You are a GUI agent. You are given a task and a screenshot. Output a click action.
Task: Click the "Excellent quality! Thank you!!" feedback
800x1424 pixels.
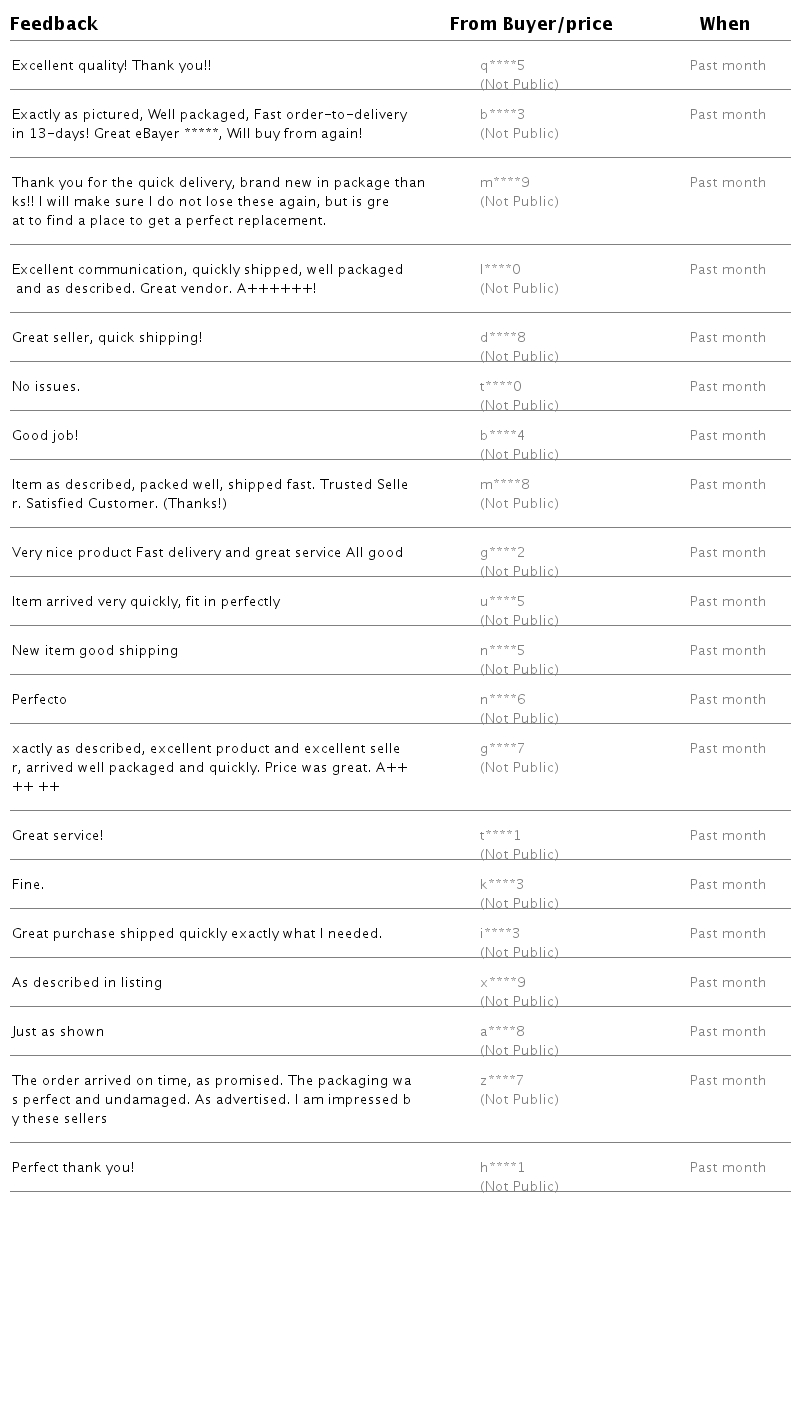point(111,66)
